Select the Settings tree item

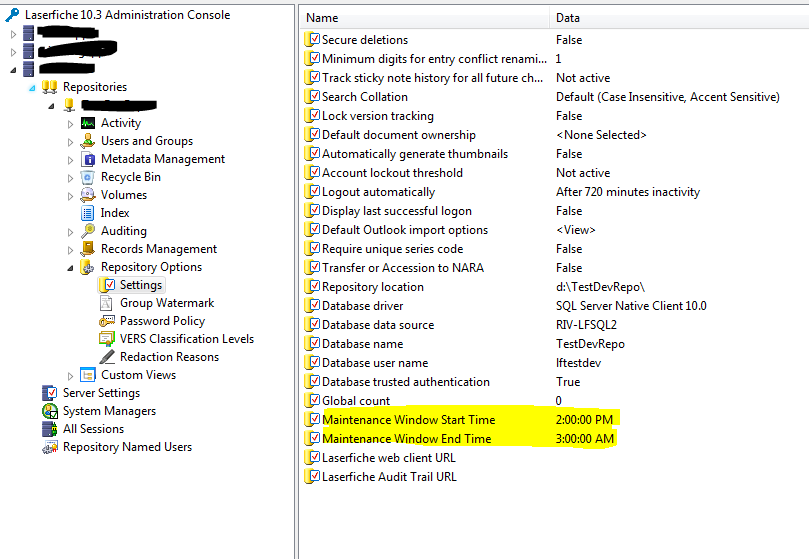pyautogui.click(x=141, y=285)
